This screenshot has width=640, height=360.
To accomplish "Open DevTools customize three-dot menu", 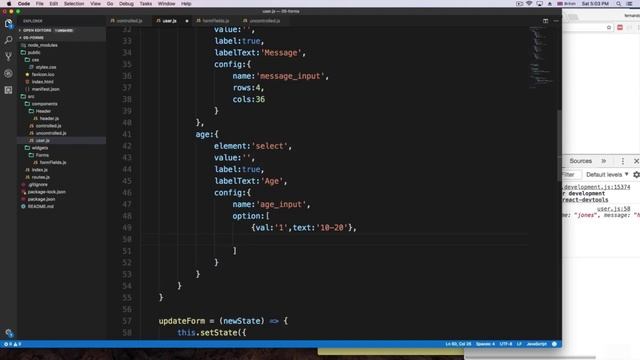I will [x=622, y=161].
